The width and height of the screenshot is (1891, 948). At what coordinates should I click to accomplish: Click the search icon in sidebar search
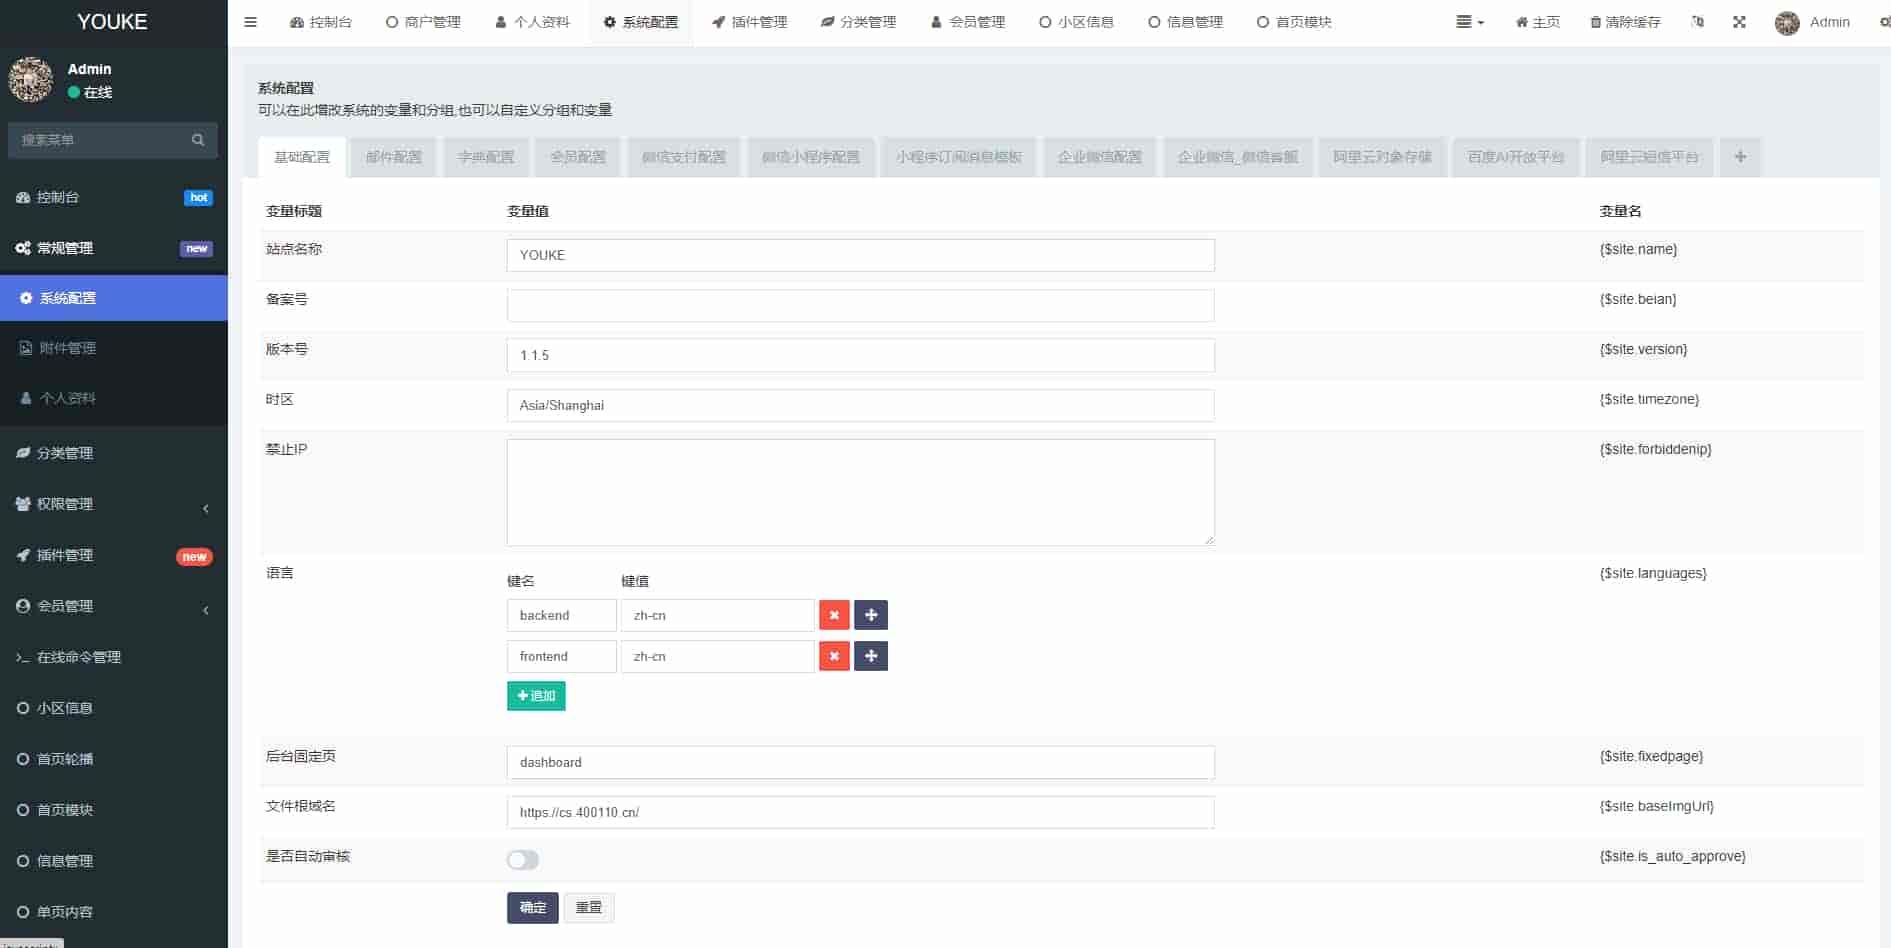198,140
